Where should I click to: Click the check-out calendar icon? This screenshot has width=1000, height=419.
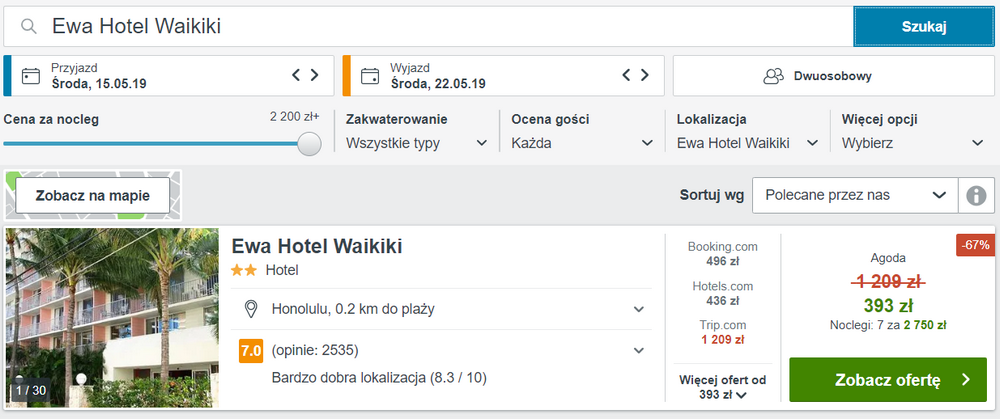click(x=370, y=76)
